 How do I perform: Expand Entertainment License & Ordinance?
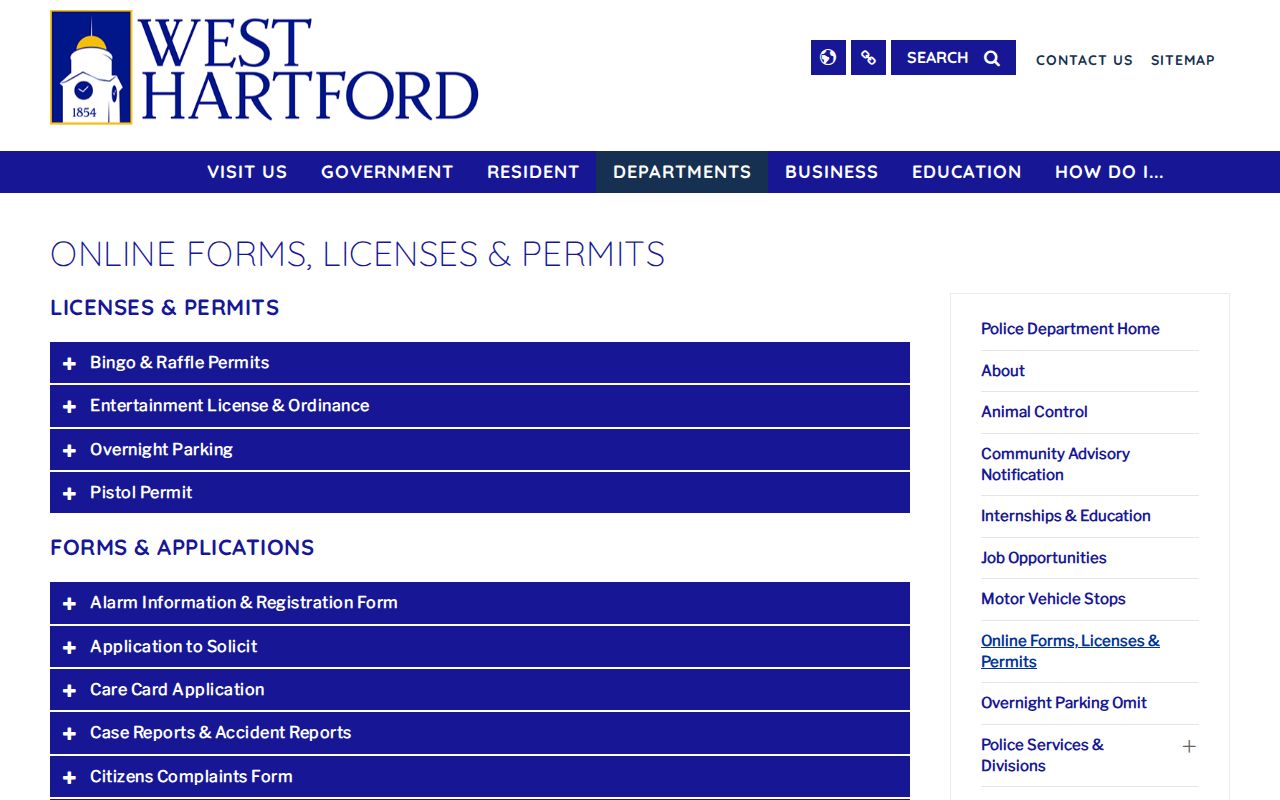coord(480,406)
